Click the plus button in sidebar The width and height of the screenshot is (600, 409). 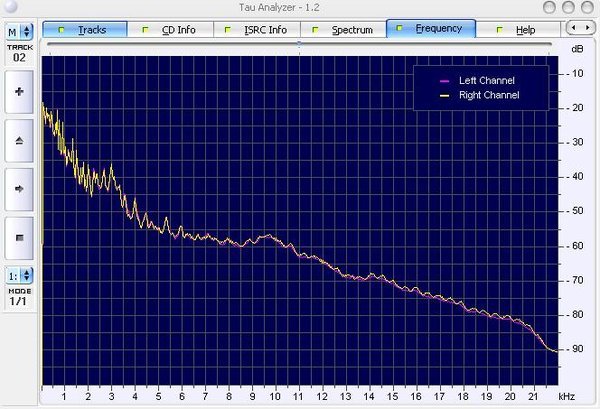click(19, 92)
